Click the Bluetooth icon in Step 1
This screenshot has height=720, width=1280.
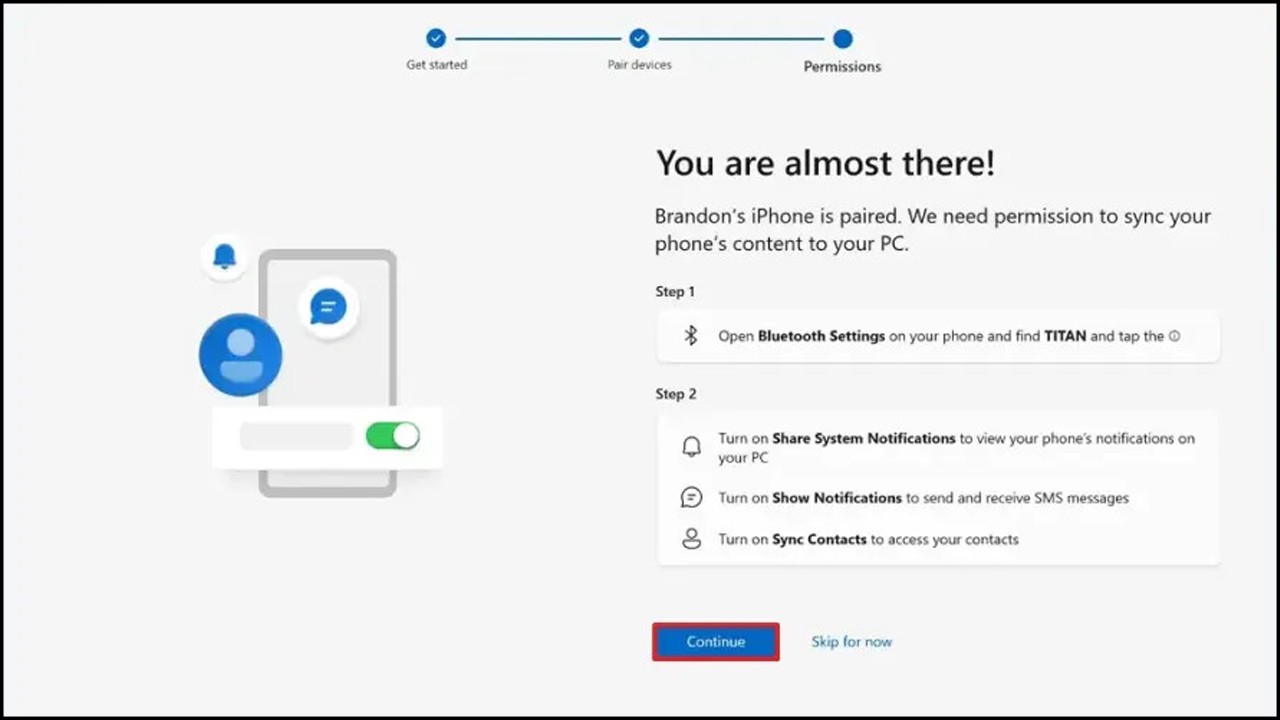point(690,336)
